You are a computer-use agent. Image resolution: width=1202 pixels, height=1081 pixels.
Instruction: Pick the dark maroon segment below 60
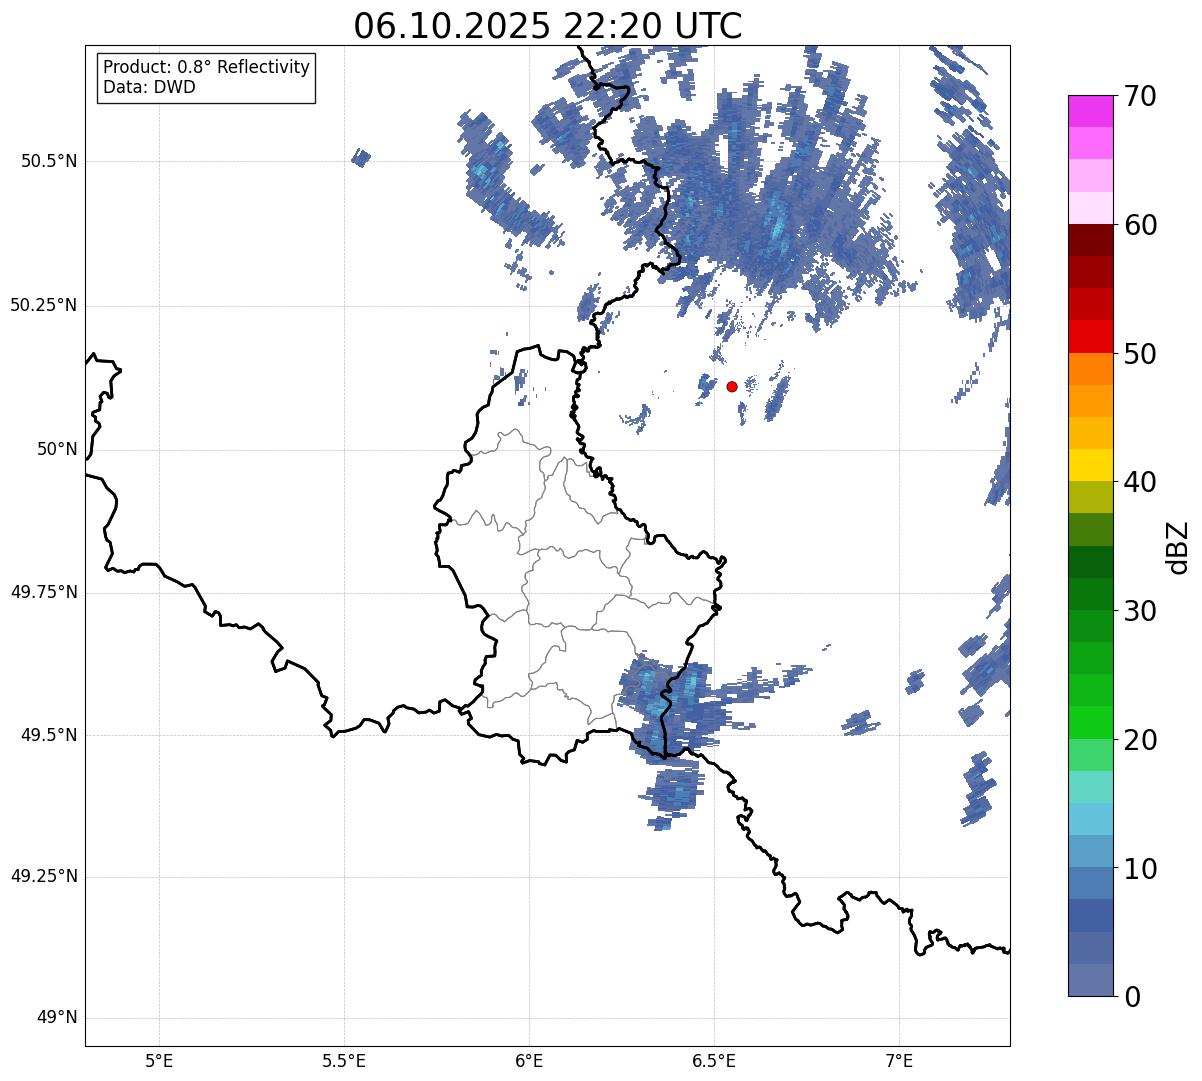coord(1090,240)
